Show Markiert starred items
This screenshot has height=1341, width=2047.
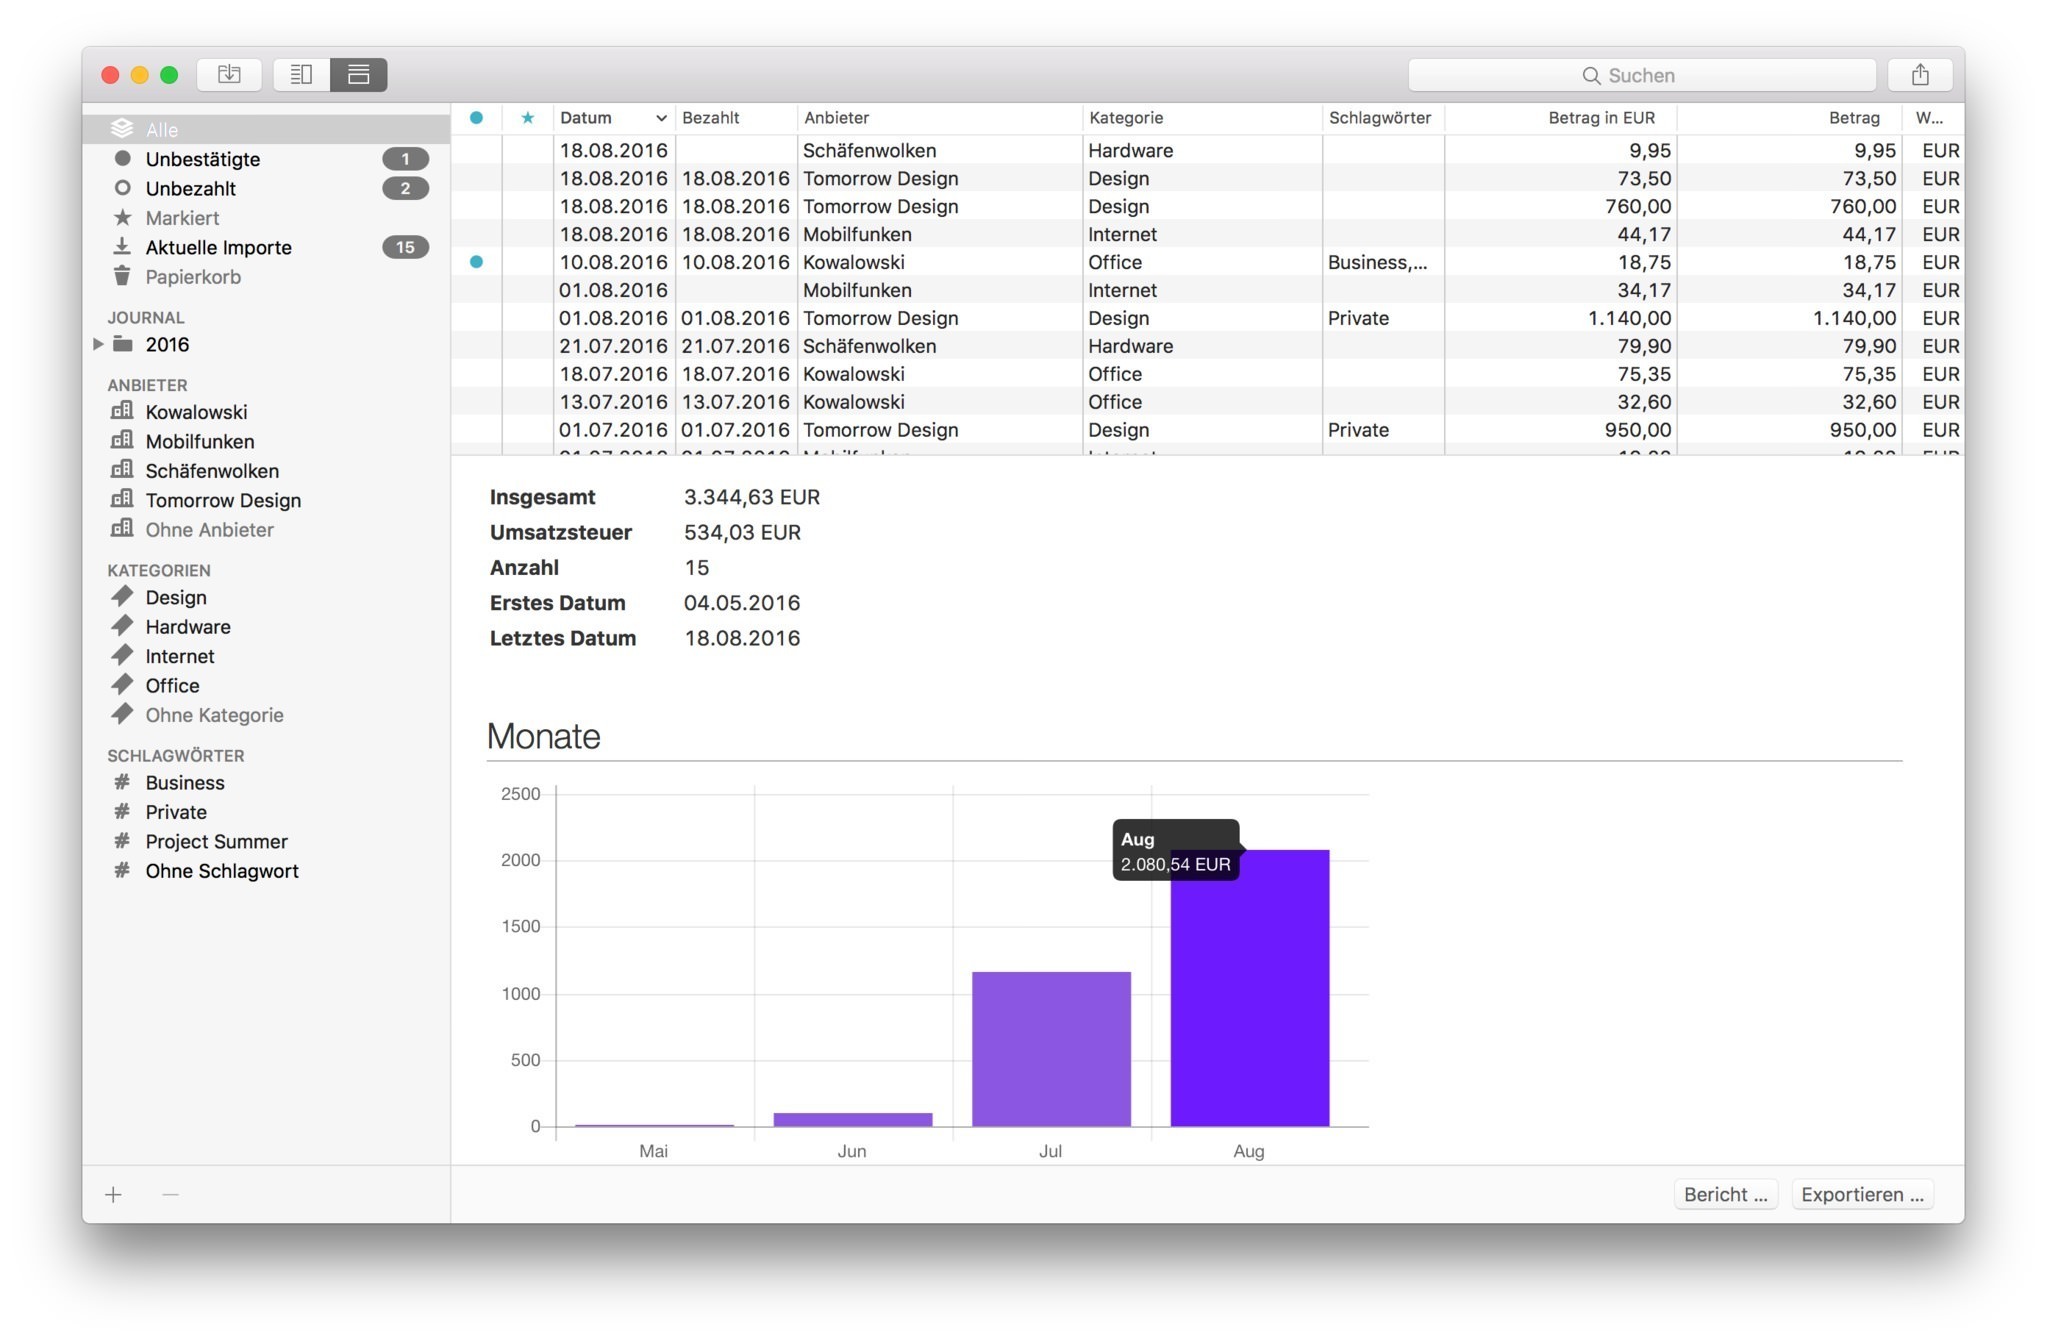[182, 218]
